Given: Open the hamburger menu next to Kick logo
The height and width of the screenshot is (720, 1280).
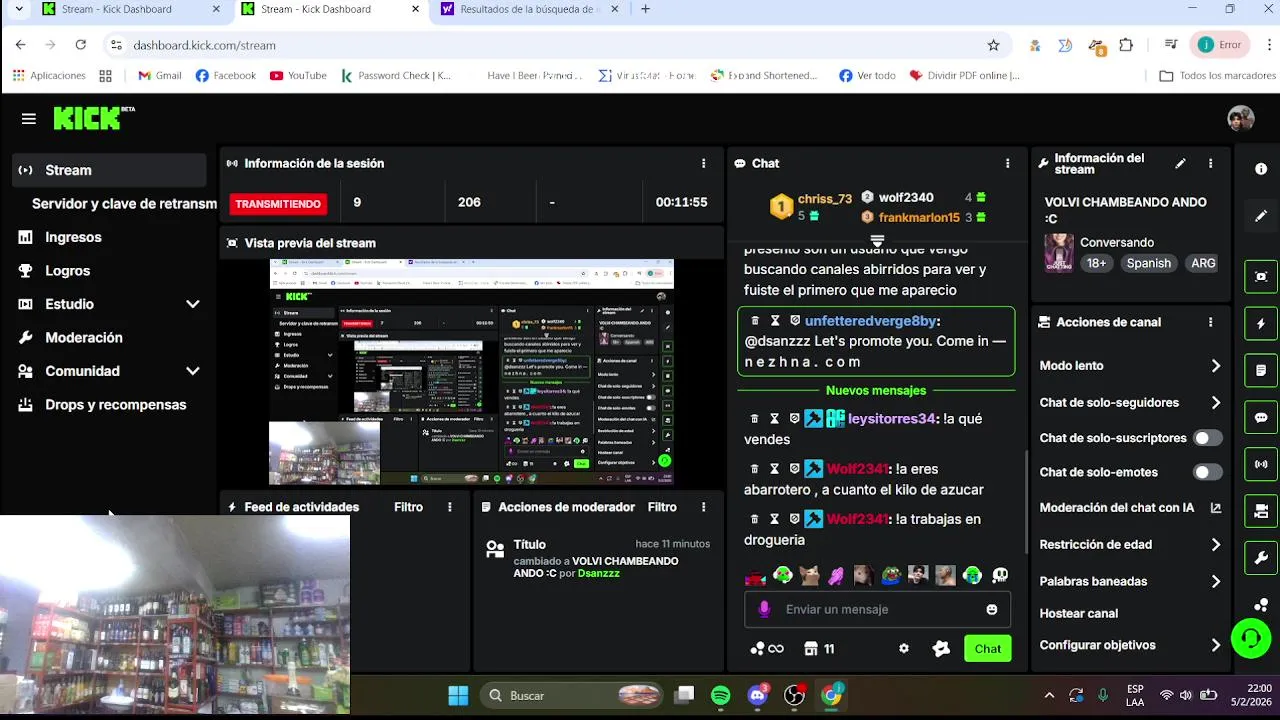Looking at the screenshot, I should (28, 119).
